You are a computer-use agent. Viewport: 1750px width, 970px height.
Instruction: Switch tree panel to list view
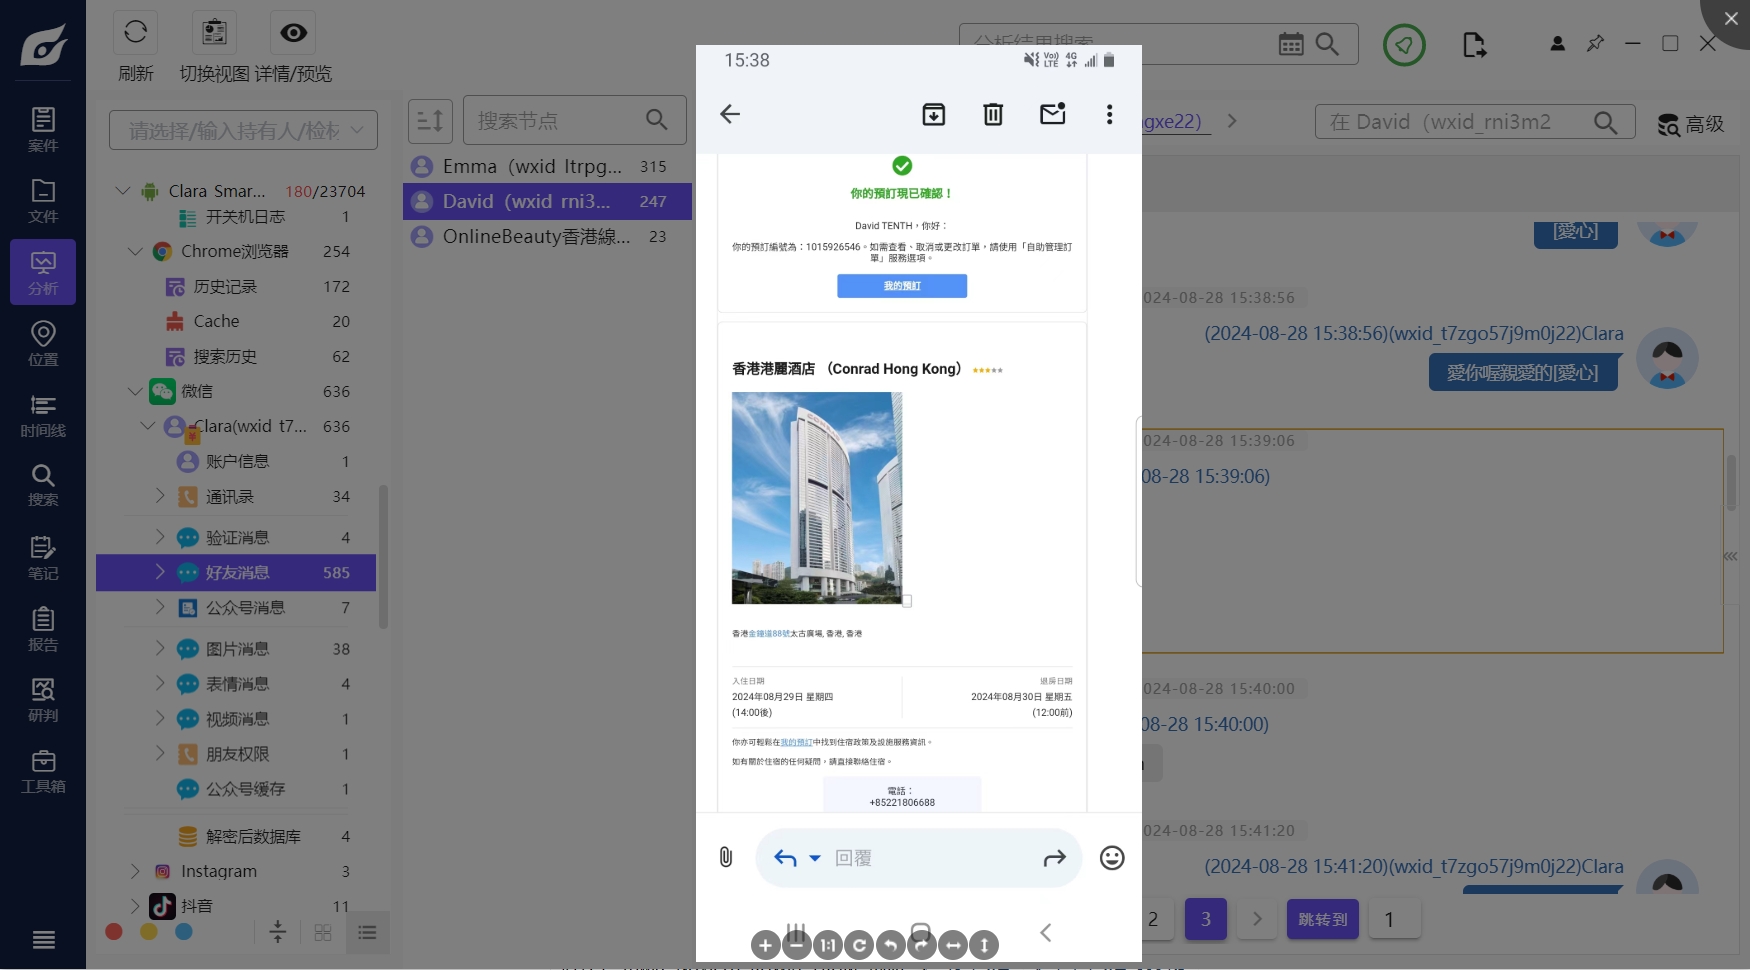[367, 933]
